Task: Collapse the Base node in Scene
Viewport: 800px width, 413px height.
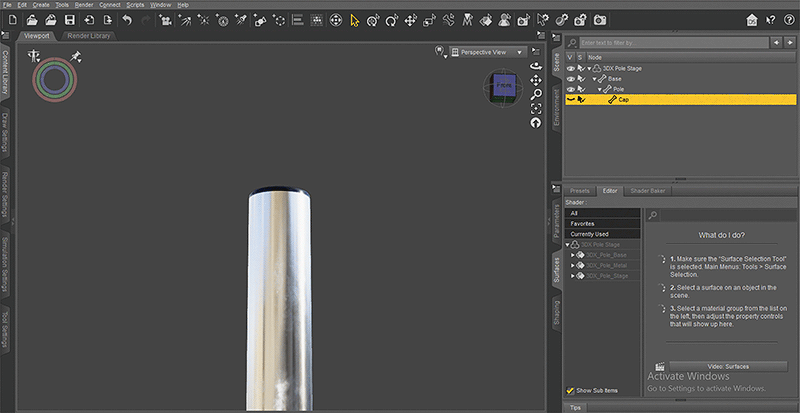Action: (594, 79)
